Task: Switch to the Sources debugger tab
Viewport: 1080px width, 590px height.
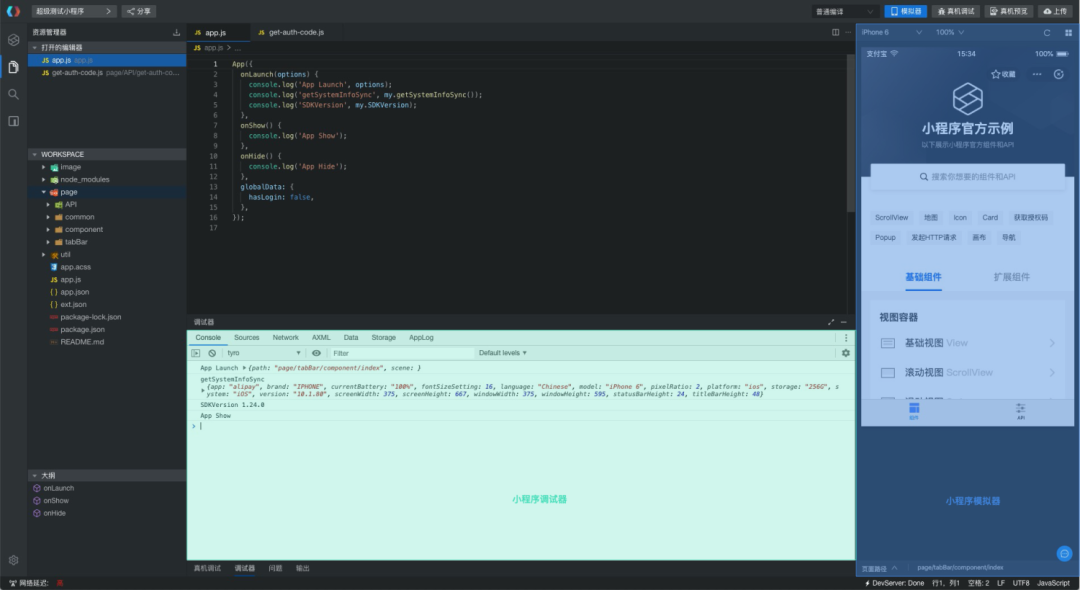Action: (247, 337)
